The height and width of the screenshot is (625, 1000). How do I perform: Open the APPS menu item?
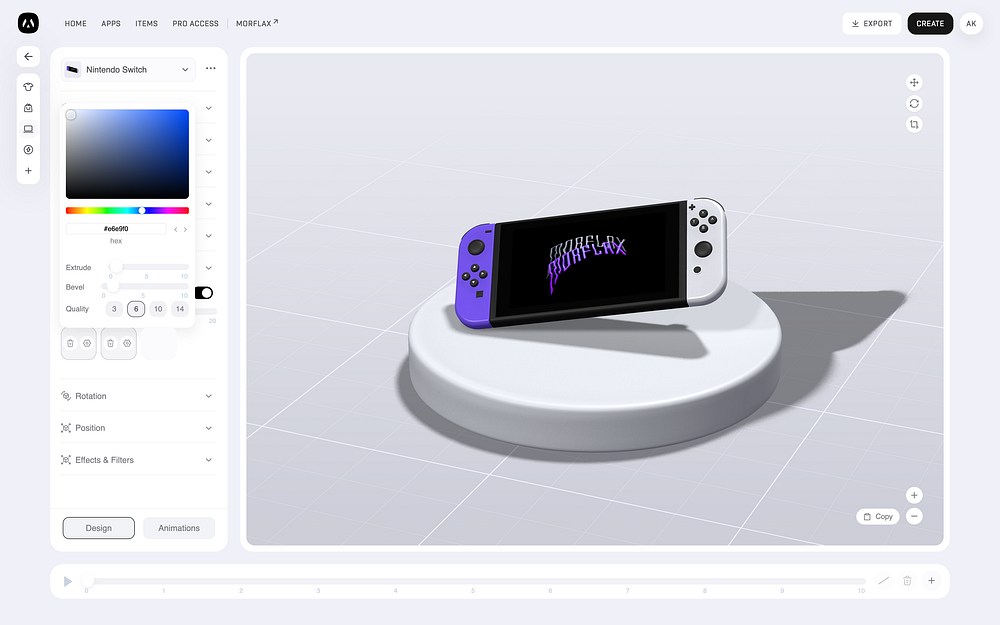pyautogui.click(x=111, y=24)
